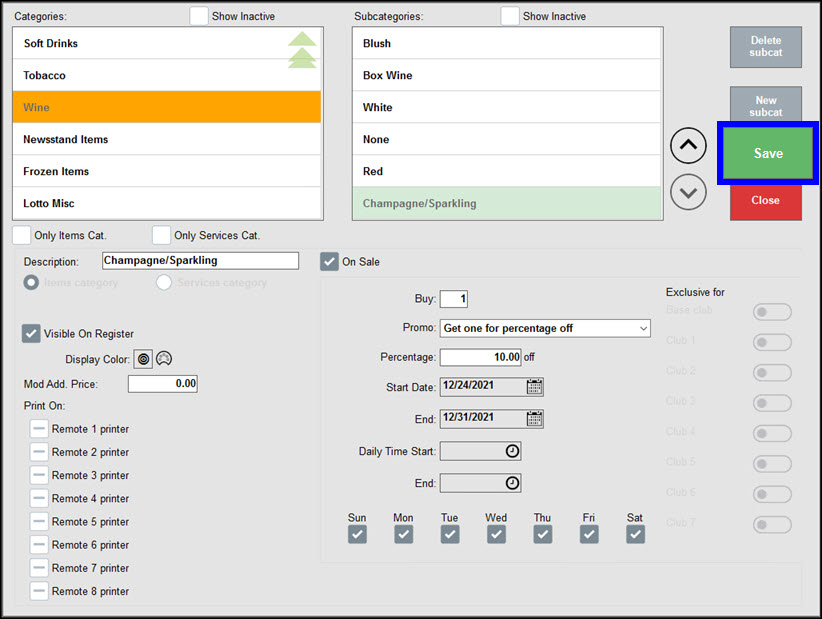Screen dimensions: 822x619
Task: Switch on the Club 4 exclusive toggle
Action: pos(772,433)
